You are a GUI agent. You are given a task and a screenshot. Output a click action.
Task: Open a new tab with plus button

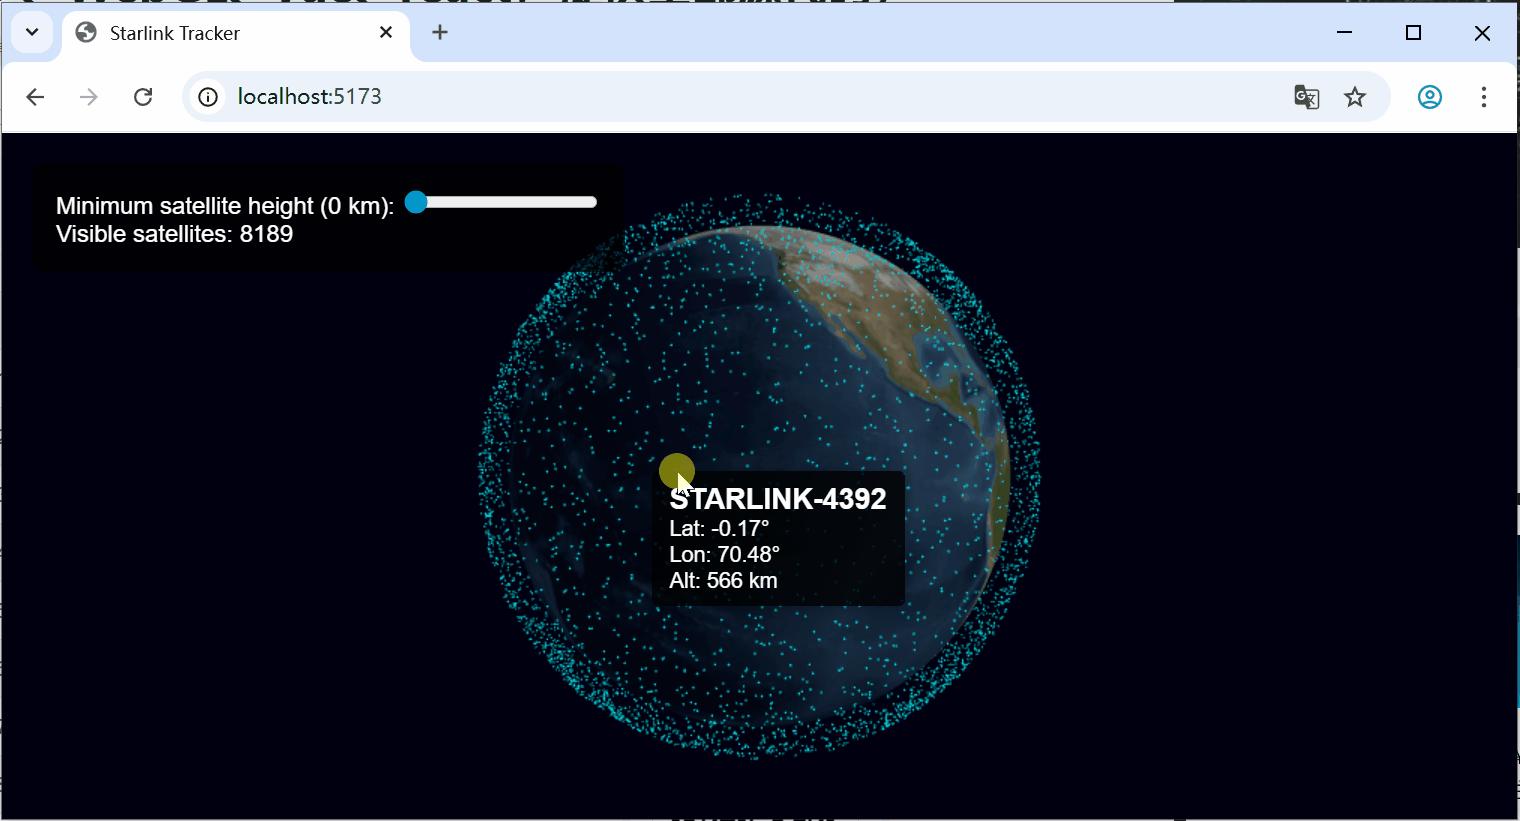coord(440,33)
